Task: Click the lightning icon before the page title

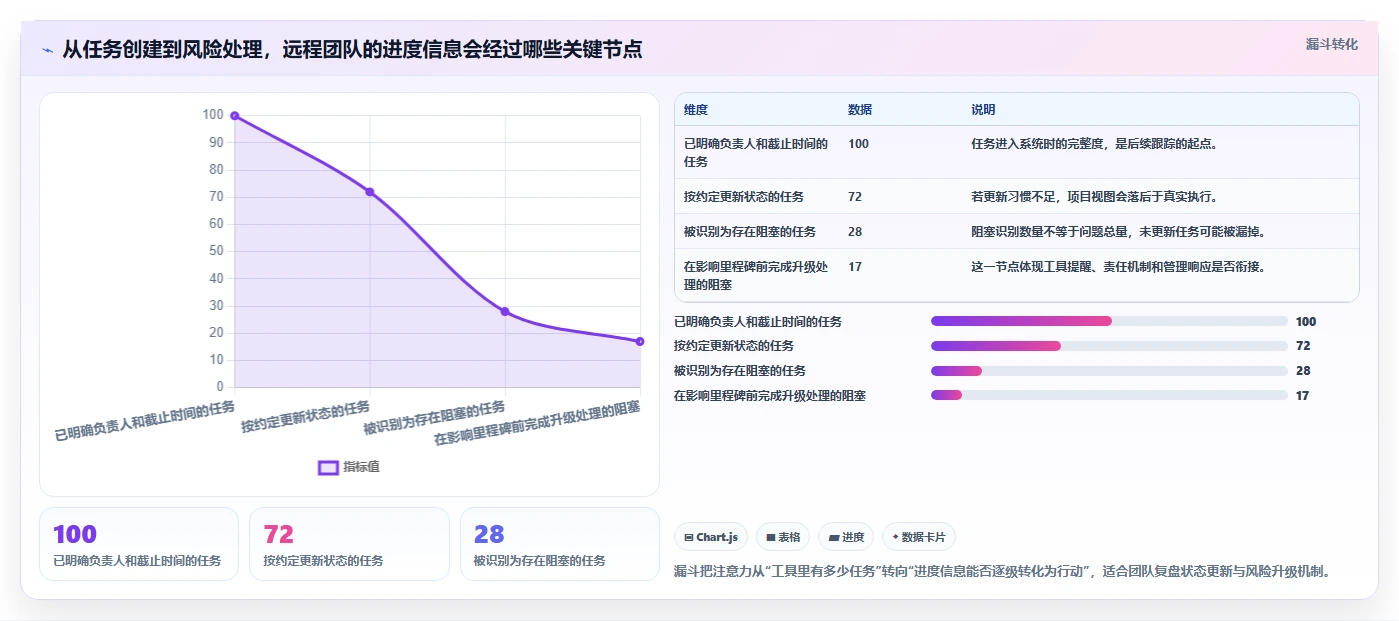Action: point(47,50)
